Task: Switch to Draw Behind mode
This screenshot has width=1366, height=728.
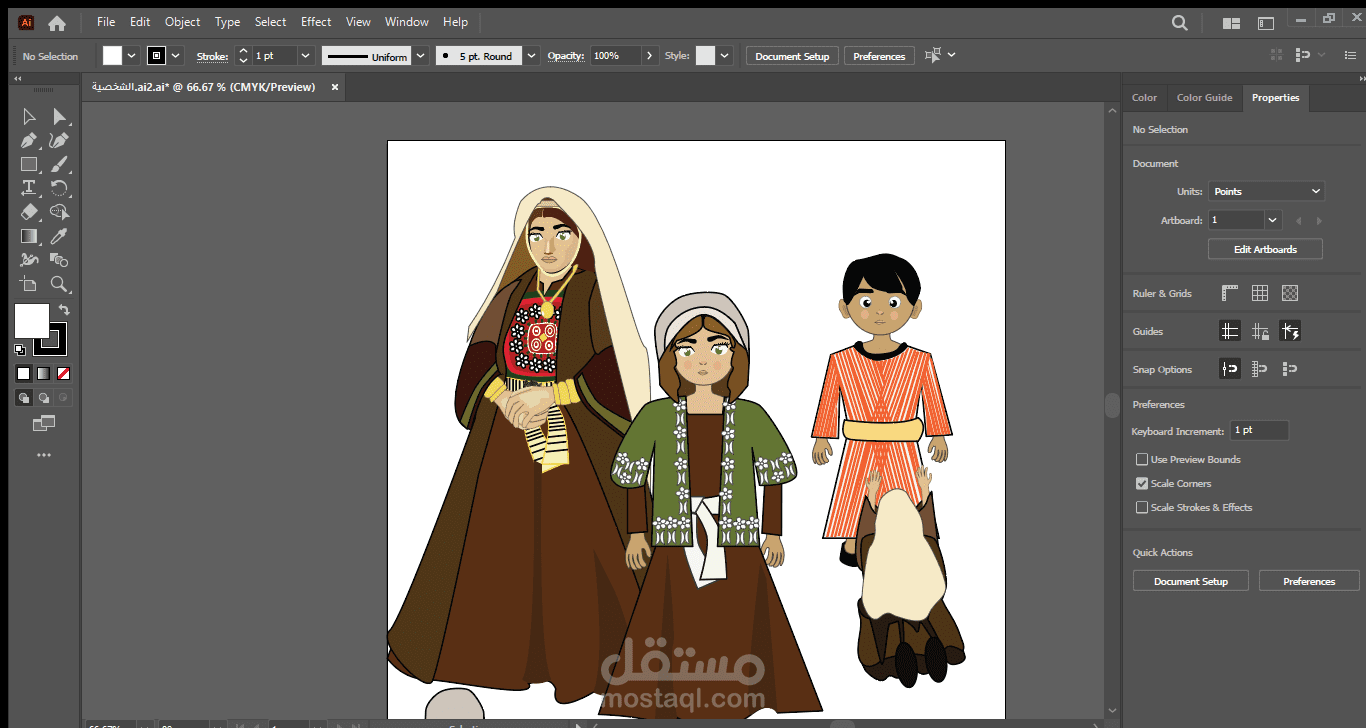Action: (44, 398)
